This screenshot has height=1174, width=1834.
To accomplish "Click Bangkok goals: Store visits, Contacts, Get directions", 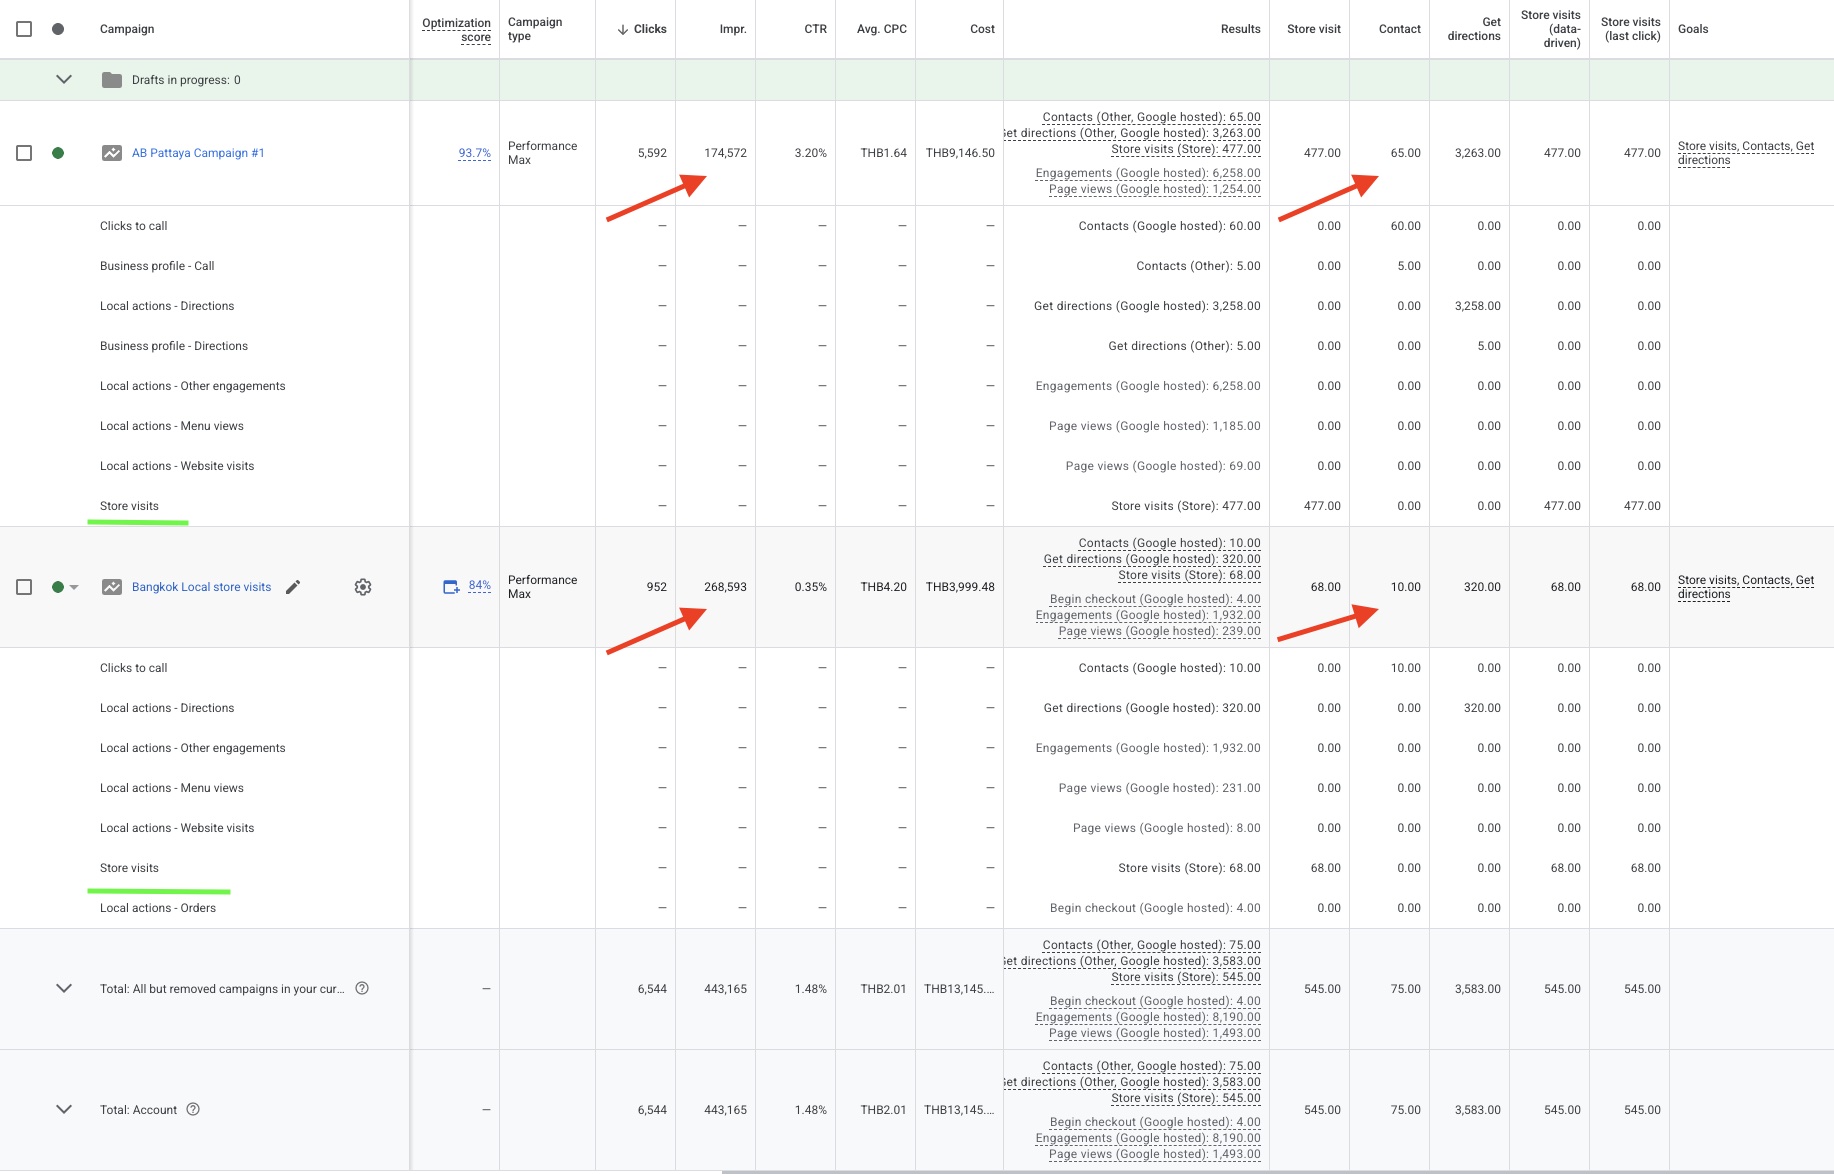I will click(x=1746, y=587).
